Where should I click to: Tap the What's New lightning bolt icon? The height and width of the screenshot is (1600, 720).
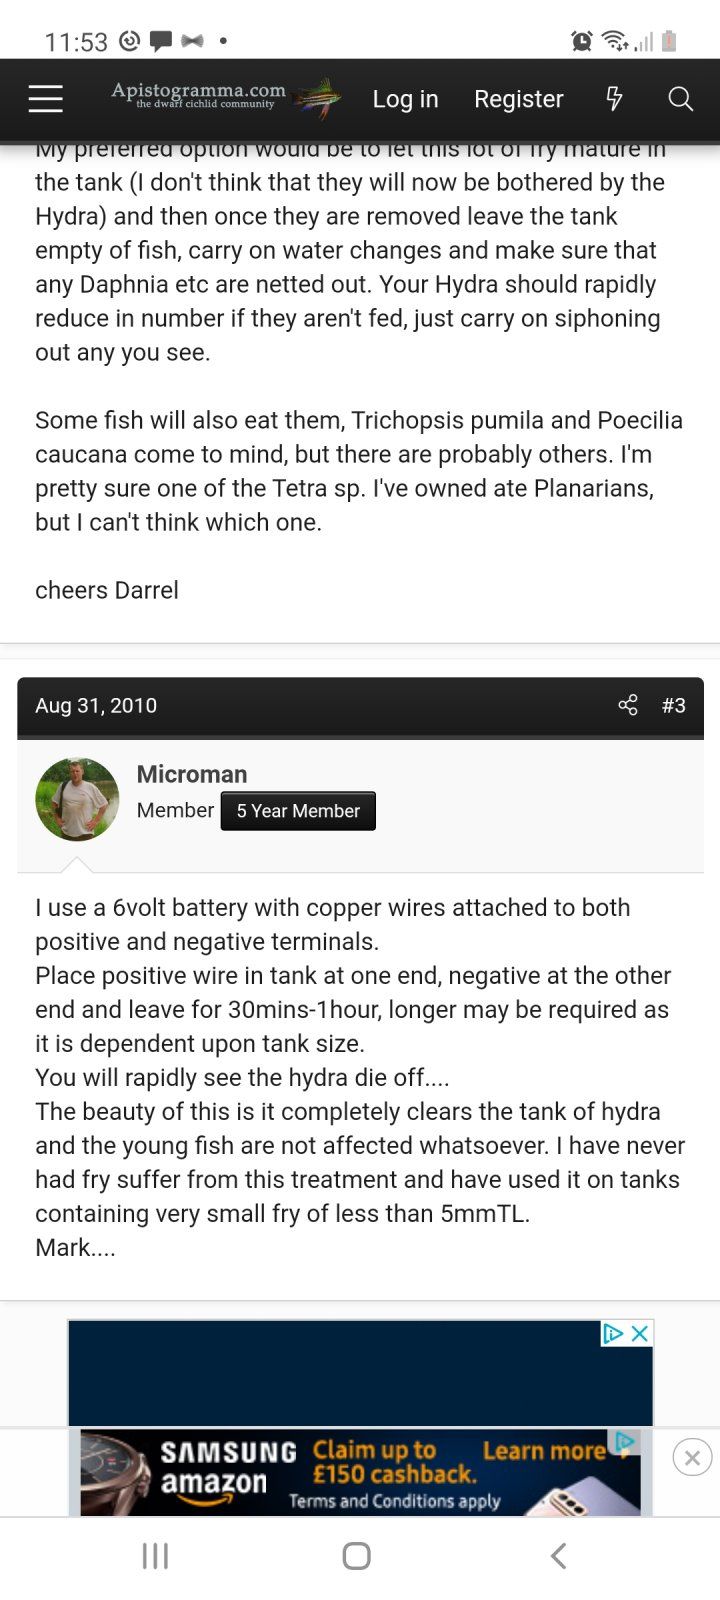[614, 99]
